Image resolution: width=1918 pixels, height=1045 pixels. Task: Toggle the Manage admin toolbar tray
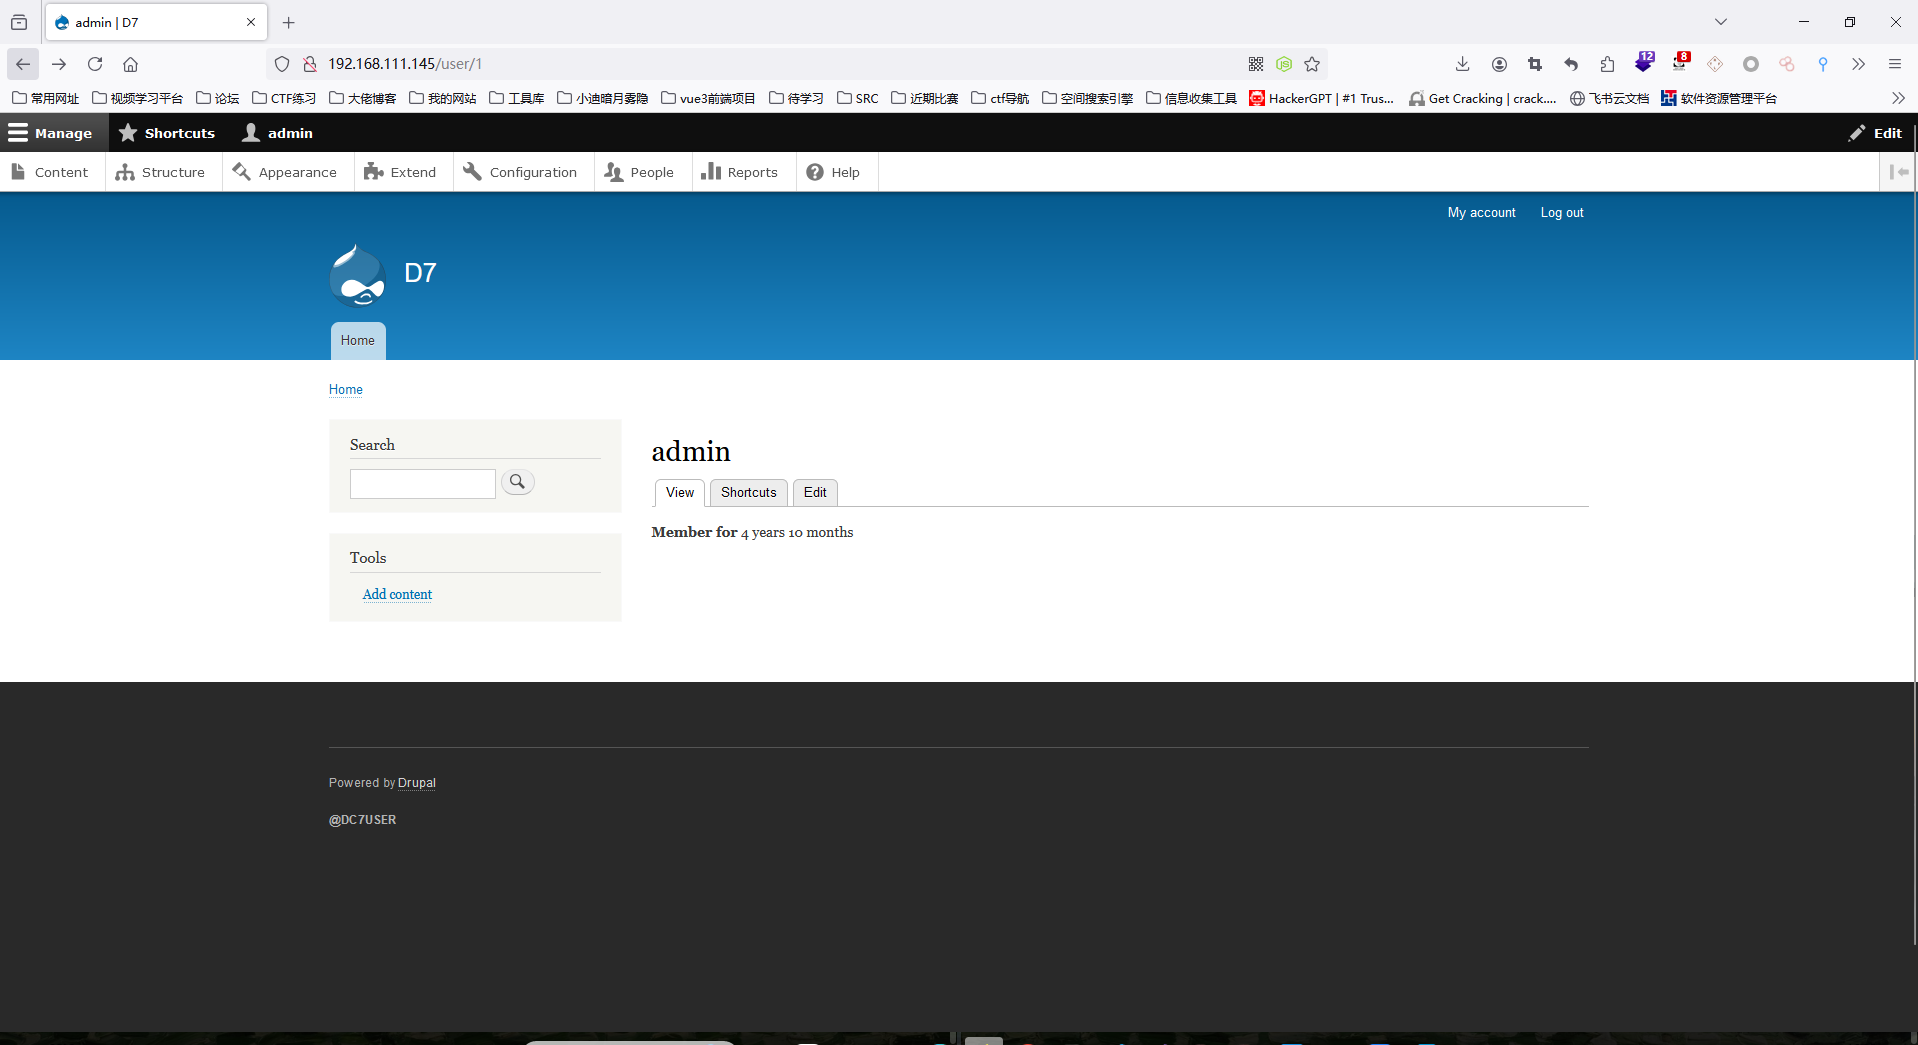(x=51, y=133)
